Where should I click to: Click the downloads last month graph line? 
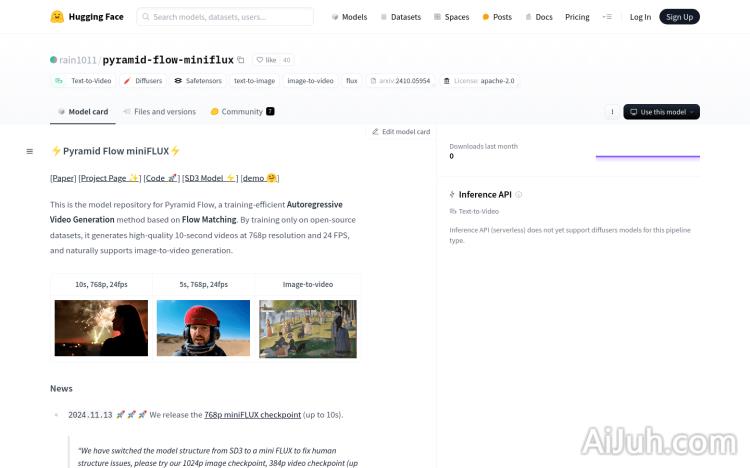pyautogui.click(x=647, y=156)
